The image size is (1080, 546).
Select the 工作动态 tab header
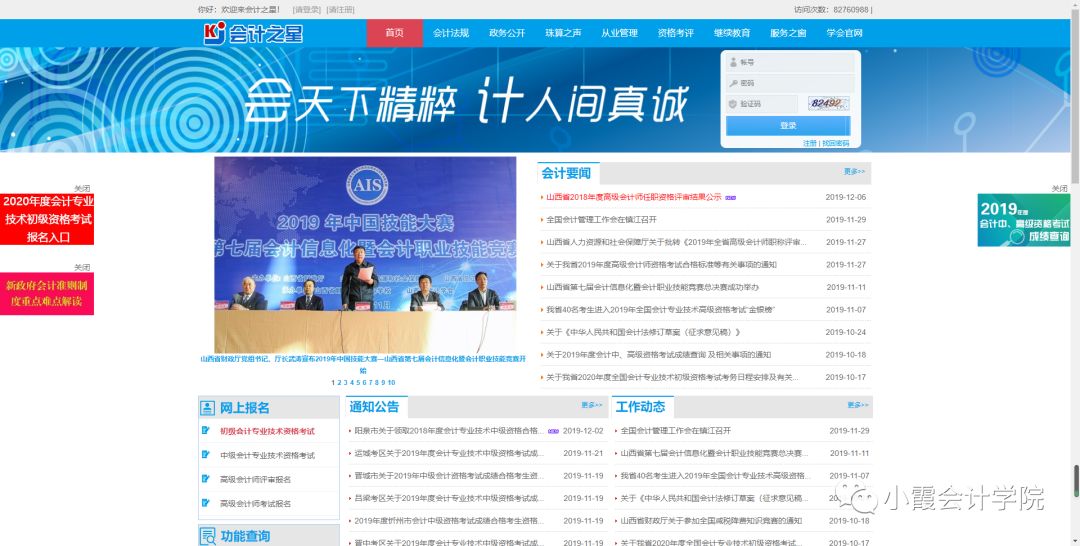pos(641,406)
